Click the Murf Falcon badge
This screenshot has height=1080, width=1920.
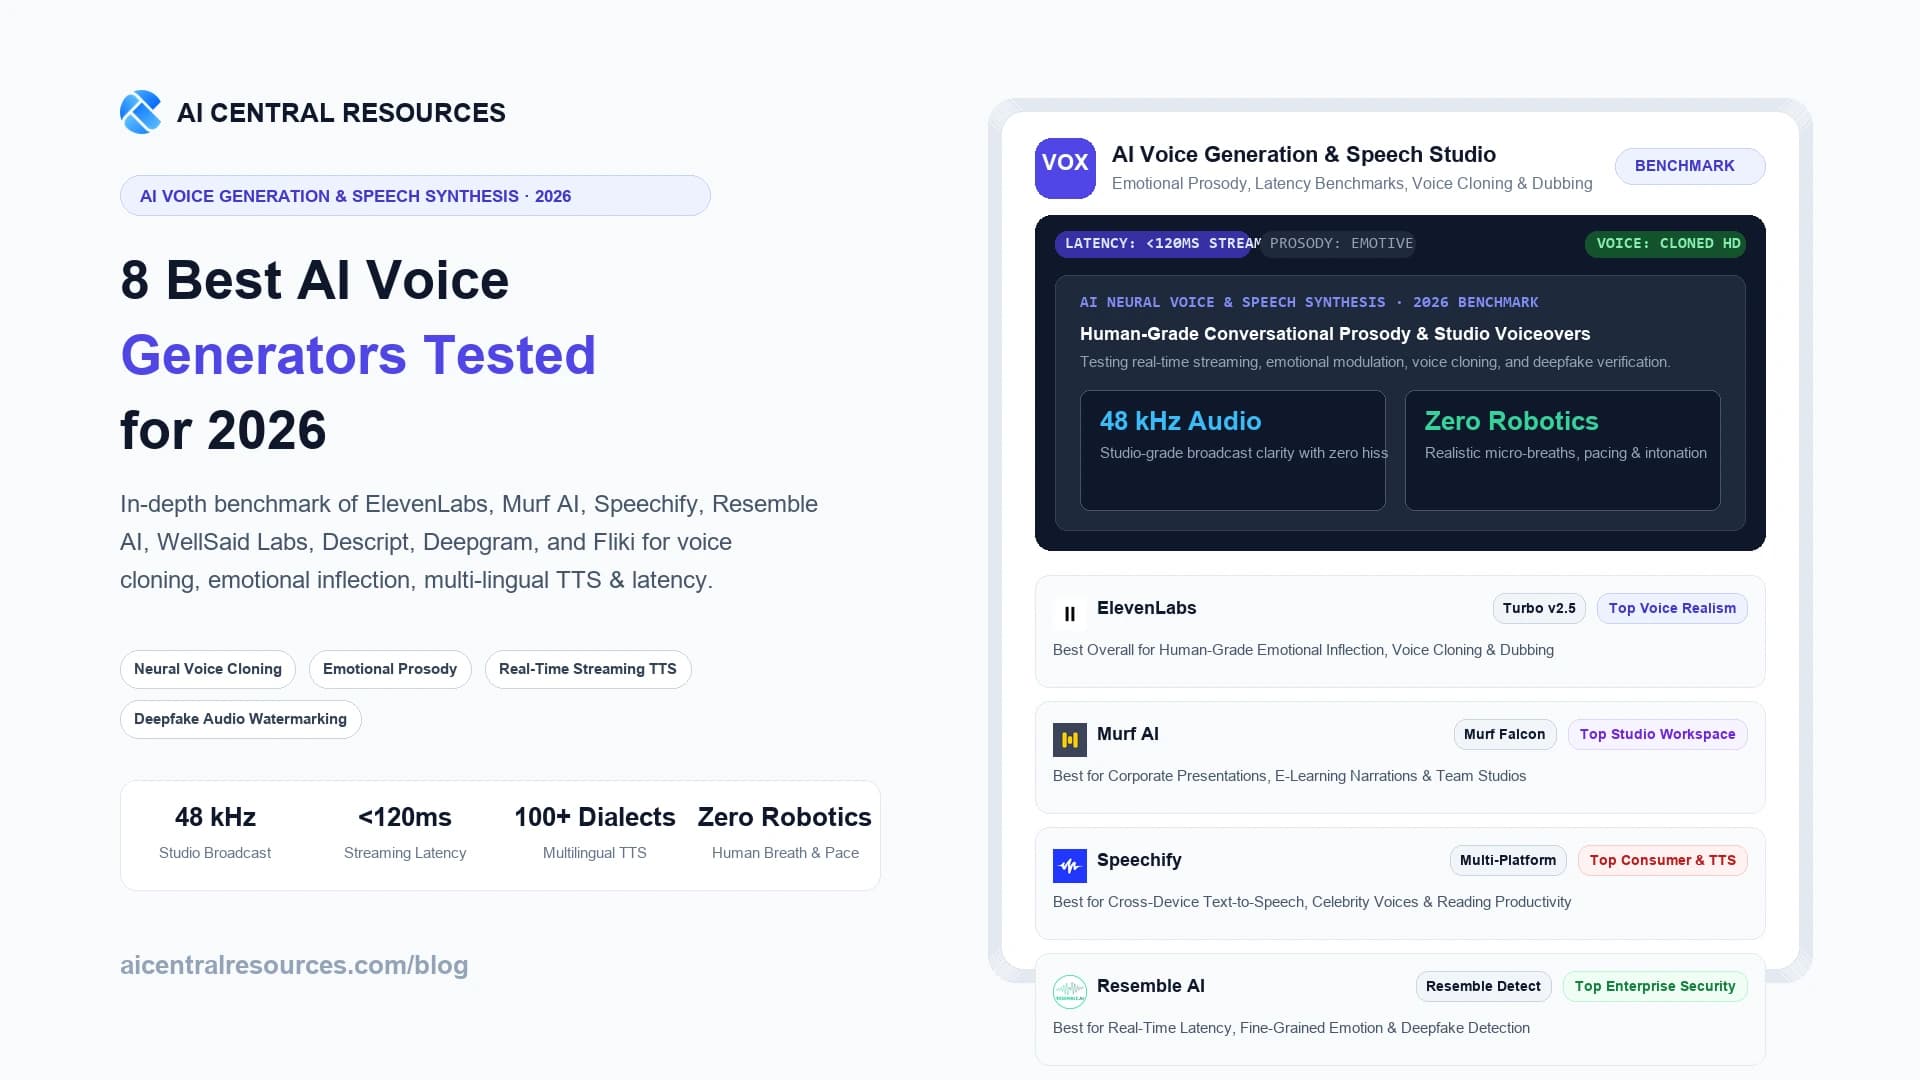pos(1505,734)
